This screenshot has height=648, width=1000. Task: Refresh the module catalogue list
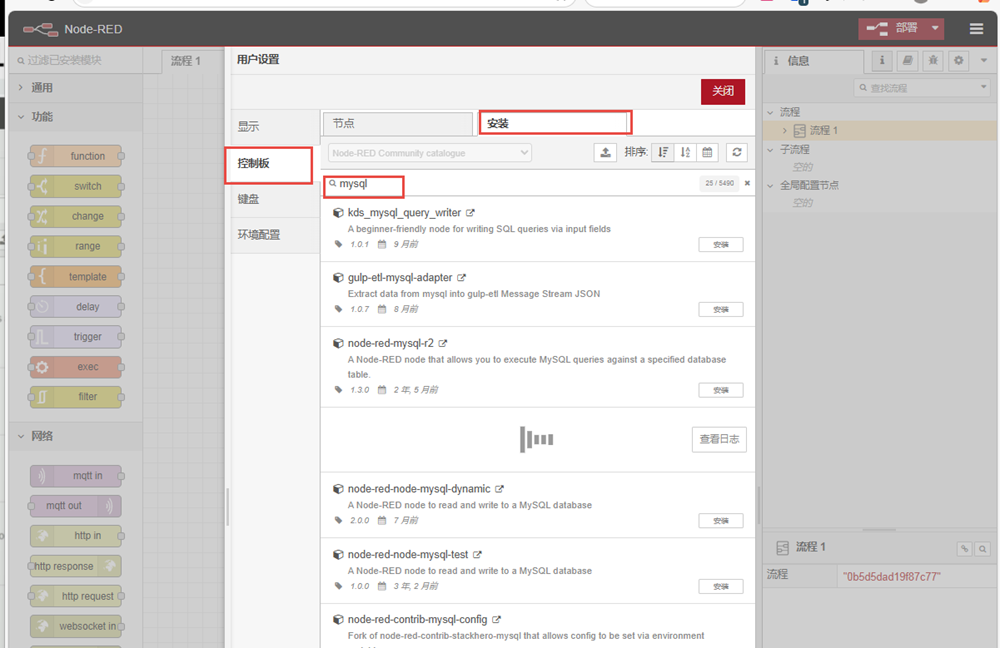(737, 152)
